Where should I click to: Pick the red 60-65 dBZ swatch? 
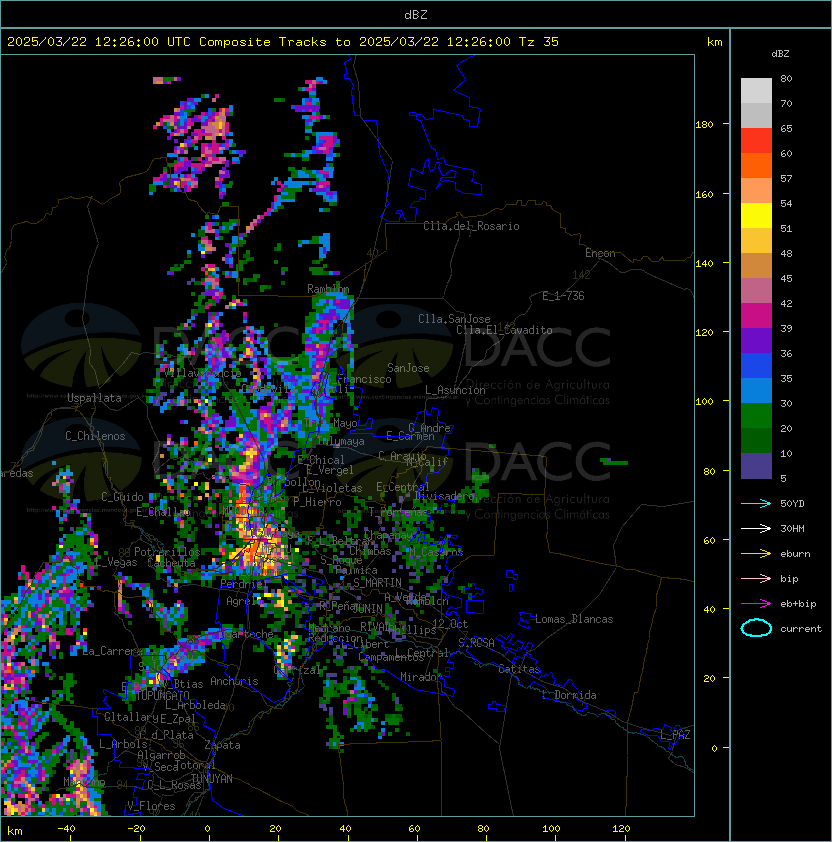coord(756,141)
